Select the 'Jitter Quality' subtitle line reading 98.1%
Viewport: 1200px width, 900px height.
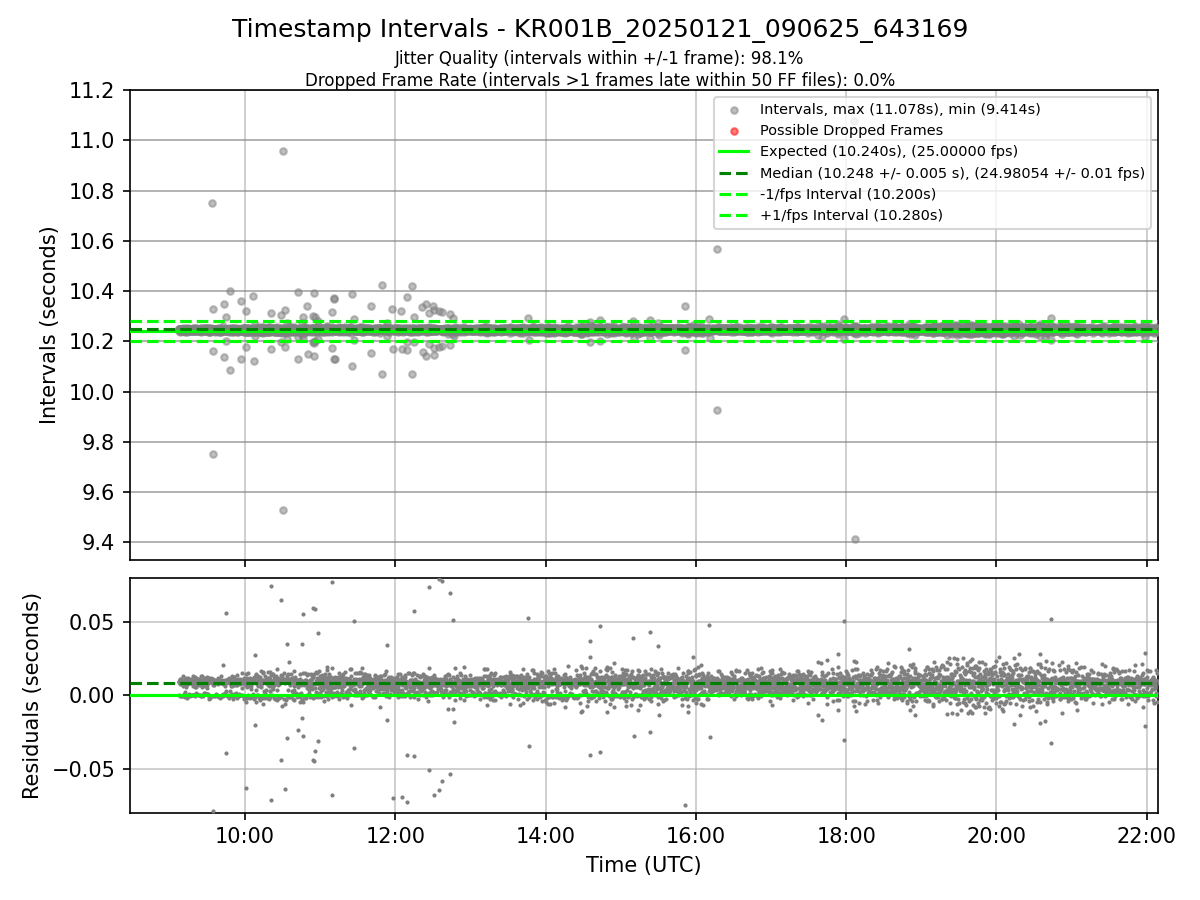[599, 59]
